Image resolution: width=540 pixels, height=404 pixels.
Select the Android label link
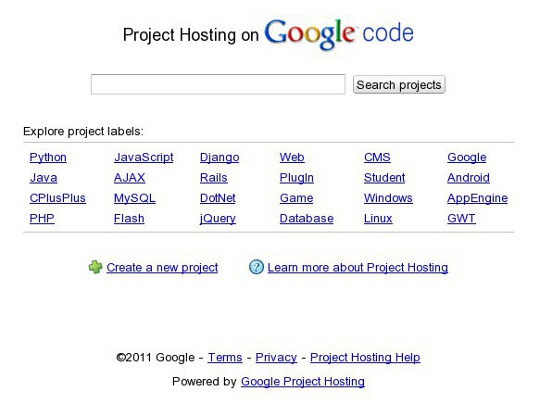click(x=468, y=178)
